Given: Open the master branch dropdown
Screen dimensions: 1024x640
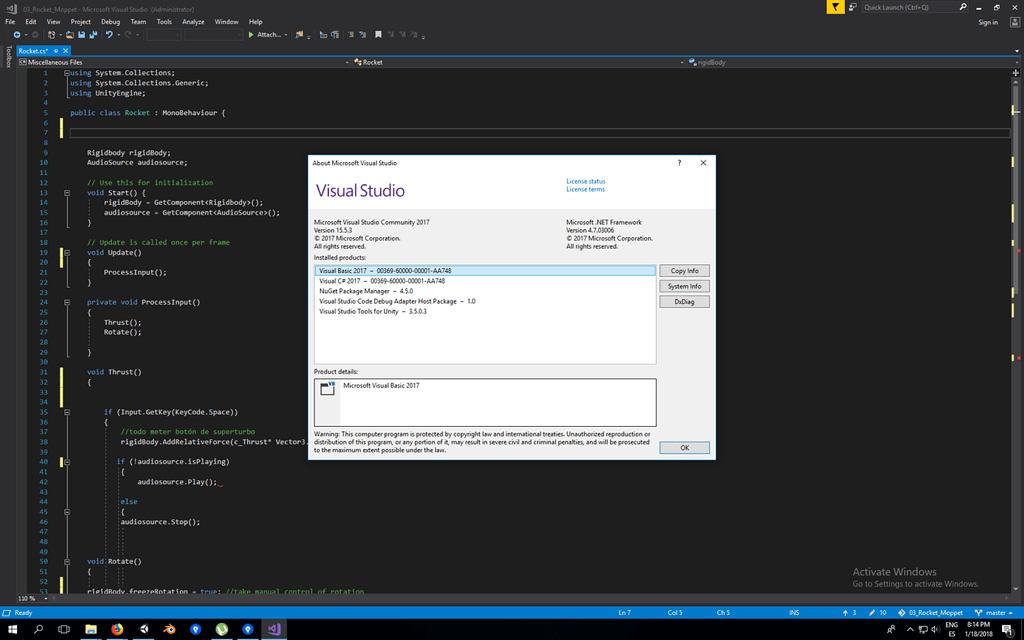Looking at the screenshot, I should 996,612.
